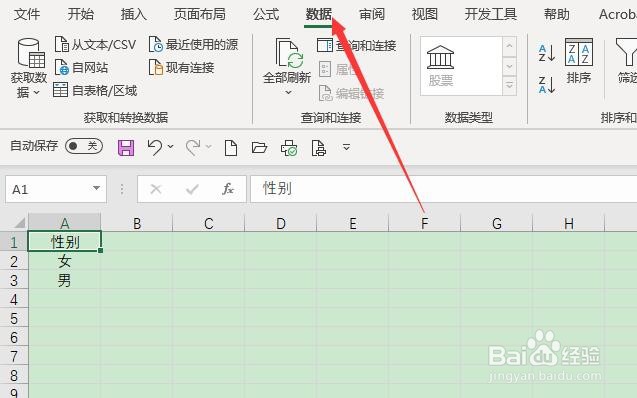
Task: Open the 获取数据 (Get Data) menu
Action: pos(28,68)
